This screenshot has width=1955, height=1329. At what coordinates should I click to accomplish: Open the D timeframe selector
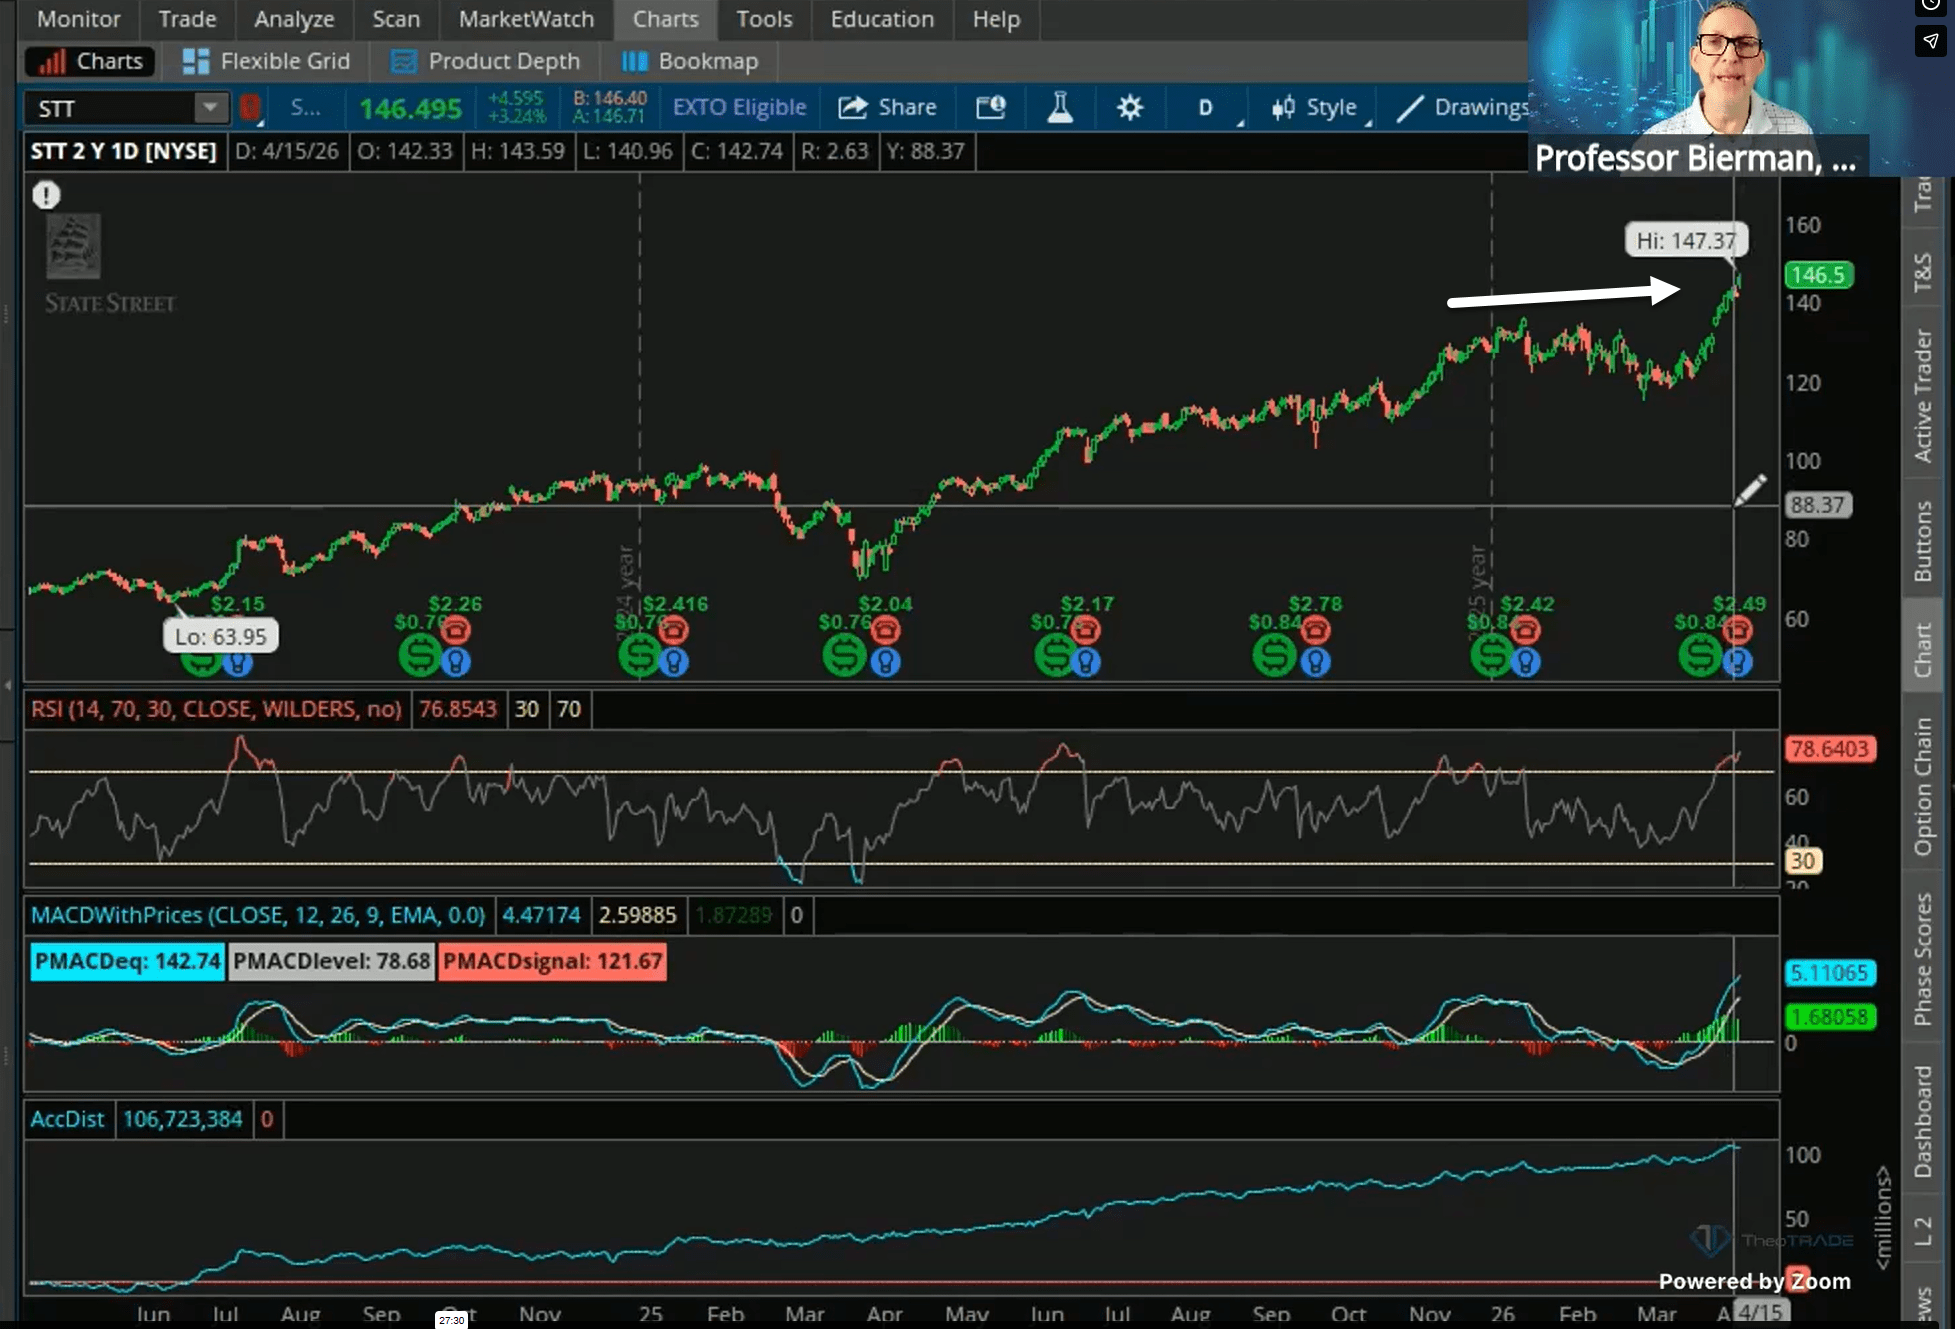(1206, 107)
